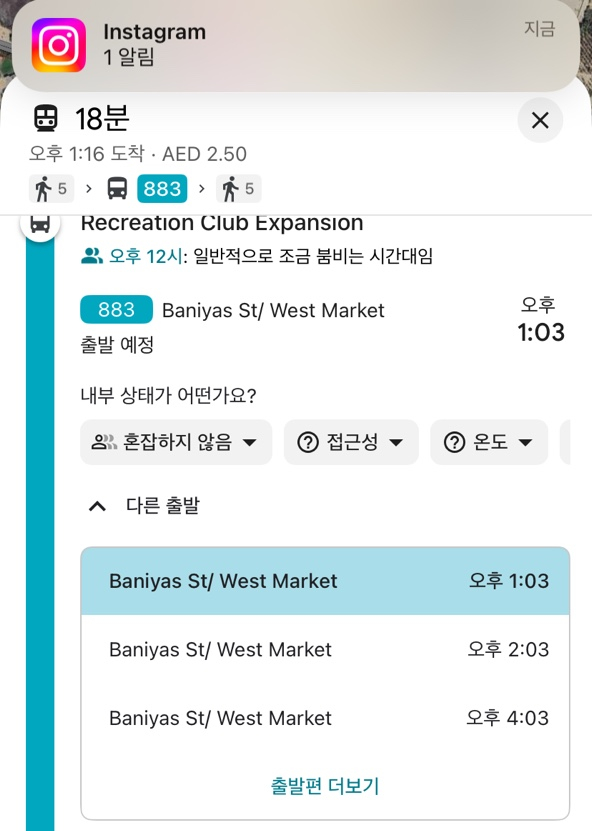Select the first walking step icon
Image resolution: width=592 pixels, height=831 pixels.
(51, 189)
